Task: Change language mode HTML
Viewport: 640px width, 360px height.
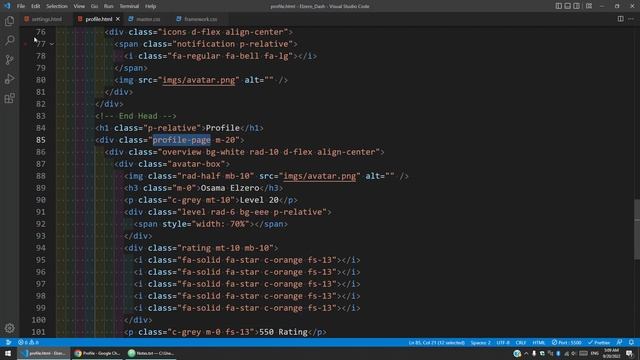Action: (x=539, y=342)
